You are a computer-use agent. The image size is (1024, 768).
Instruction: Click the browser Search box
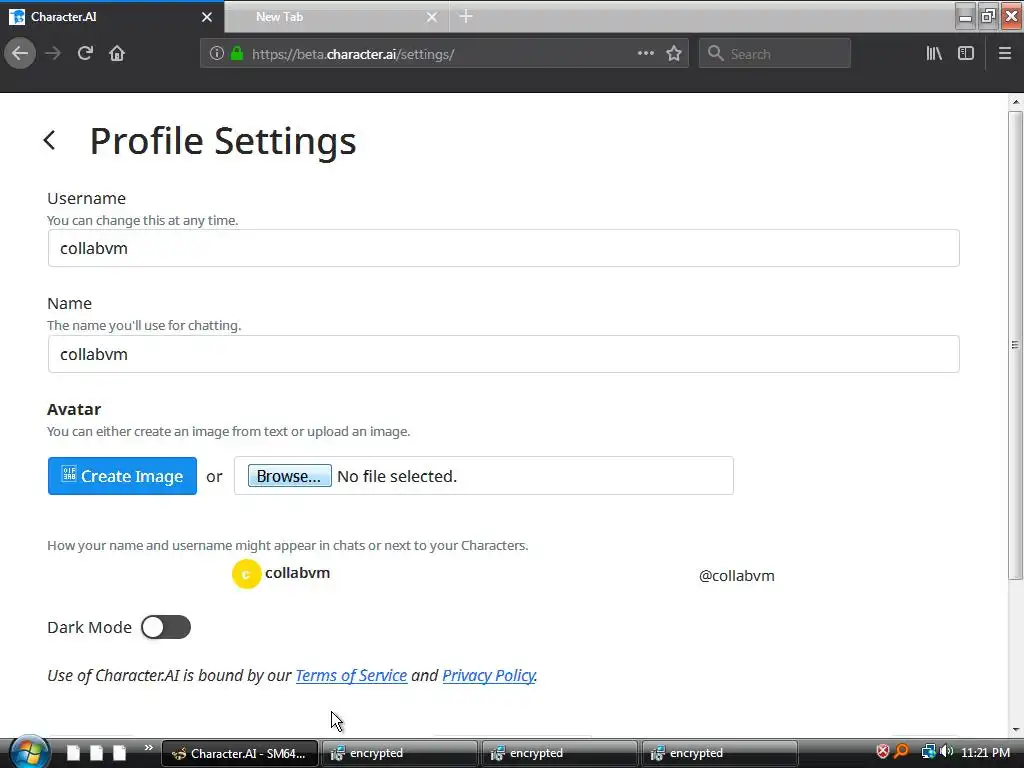tap(775, 54)
